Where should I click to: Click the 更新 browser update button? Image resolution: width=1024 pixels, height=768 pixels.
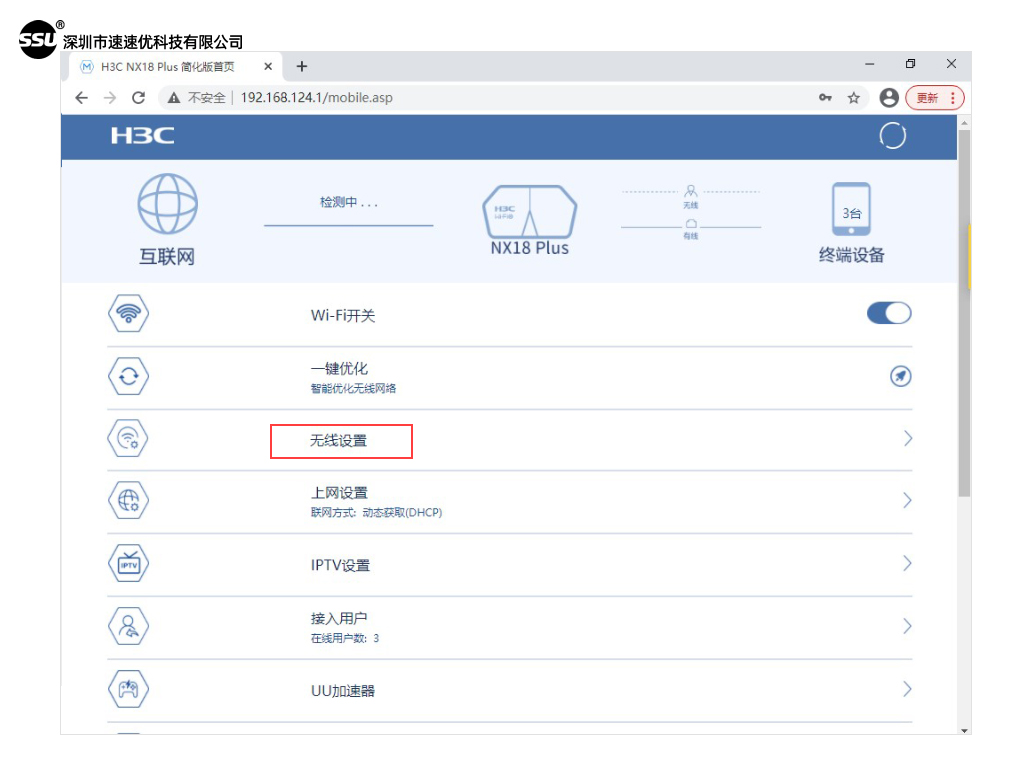tap(933, 98)
